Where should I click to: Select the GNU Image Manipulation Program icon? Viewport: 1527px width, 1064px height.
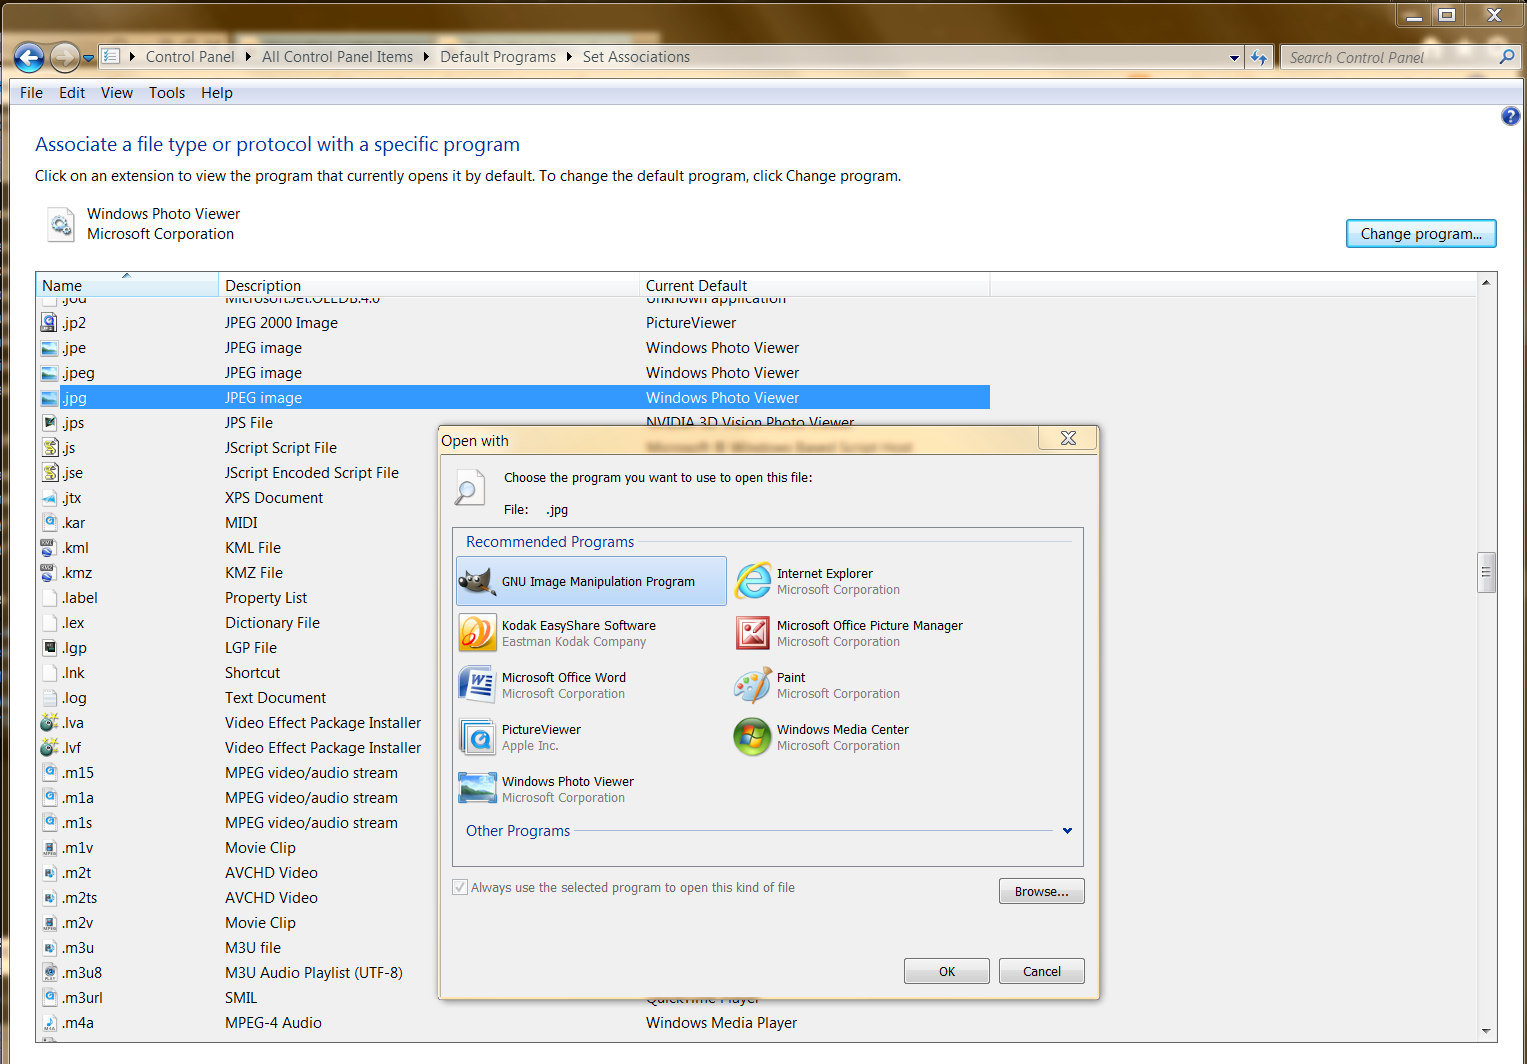tap(477, 581)
